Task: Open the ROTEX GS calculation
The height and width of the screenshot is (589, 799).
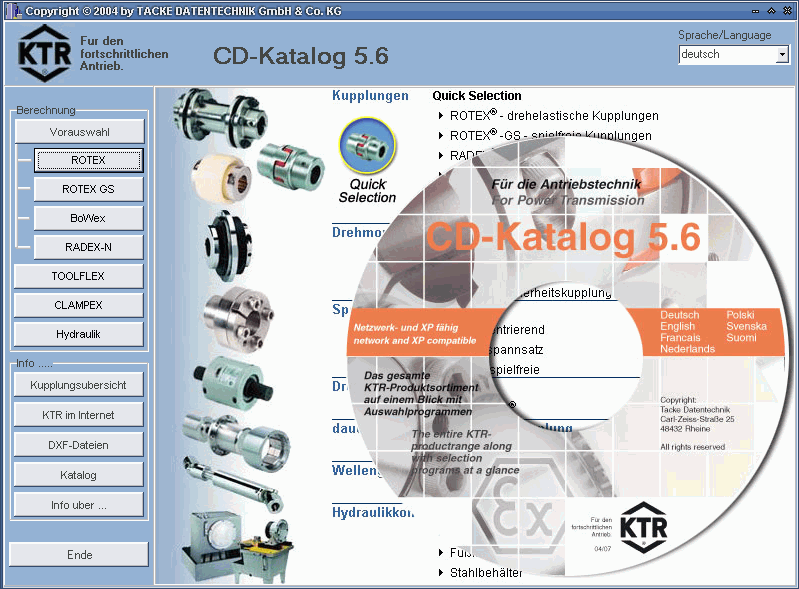Action: pyautogui.click(x=89, y=190)
